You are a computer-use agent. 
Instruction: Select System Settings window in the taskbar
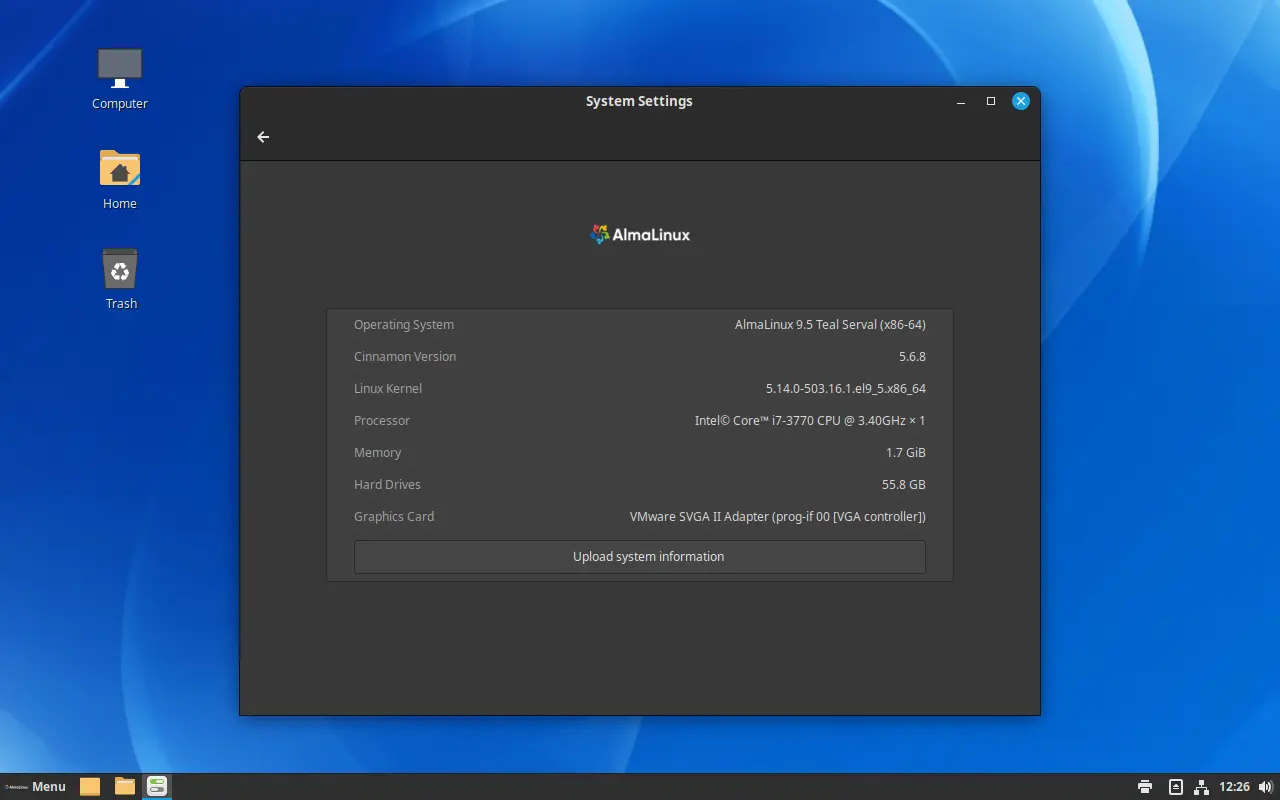pyautogui.click(x=157, y=786)
